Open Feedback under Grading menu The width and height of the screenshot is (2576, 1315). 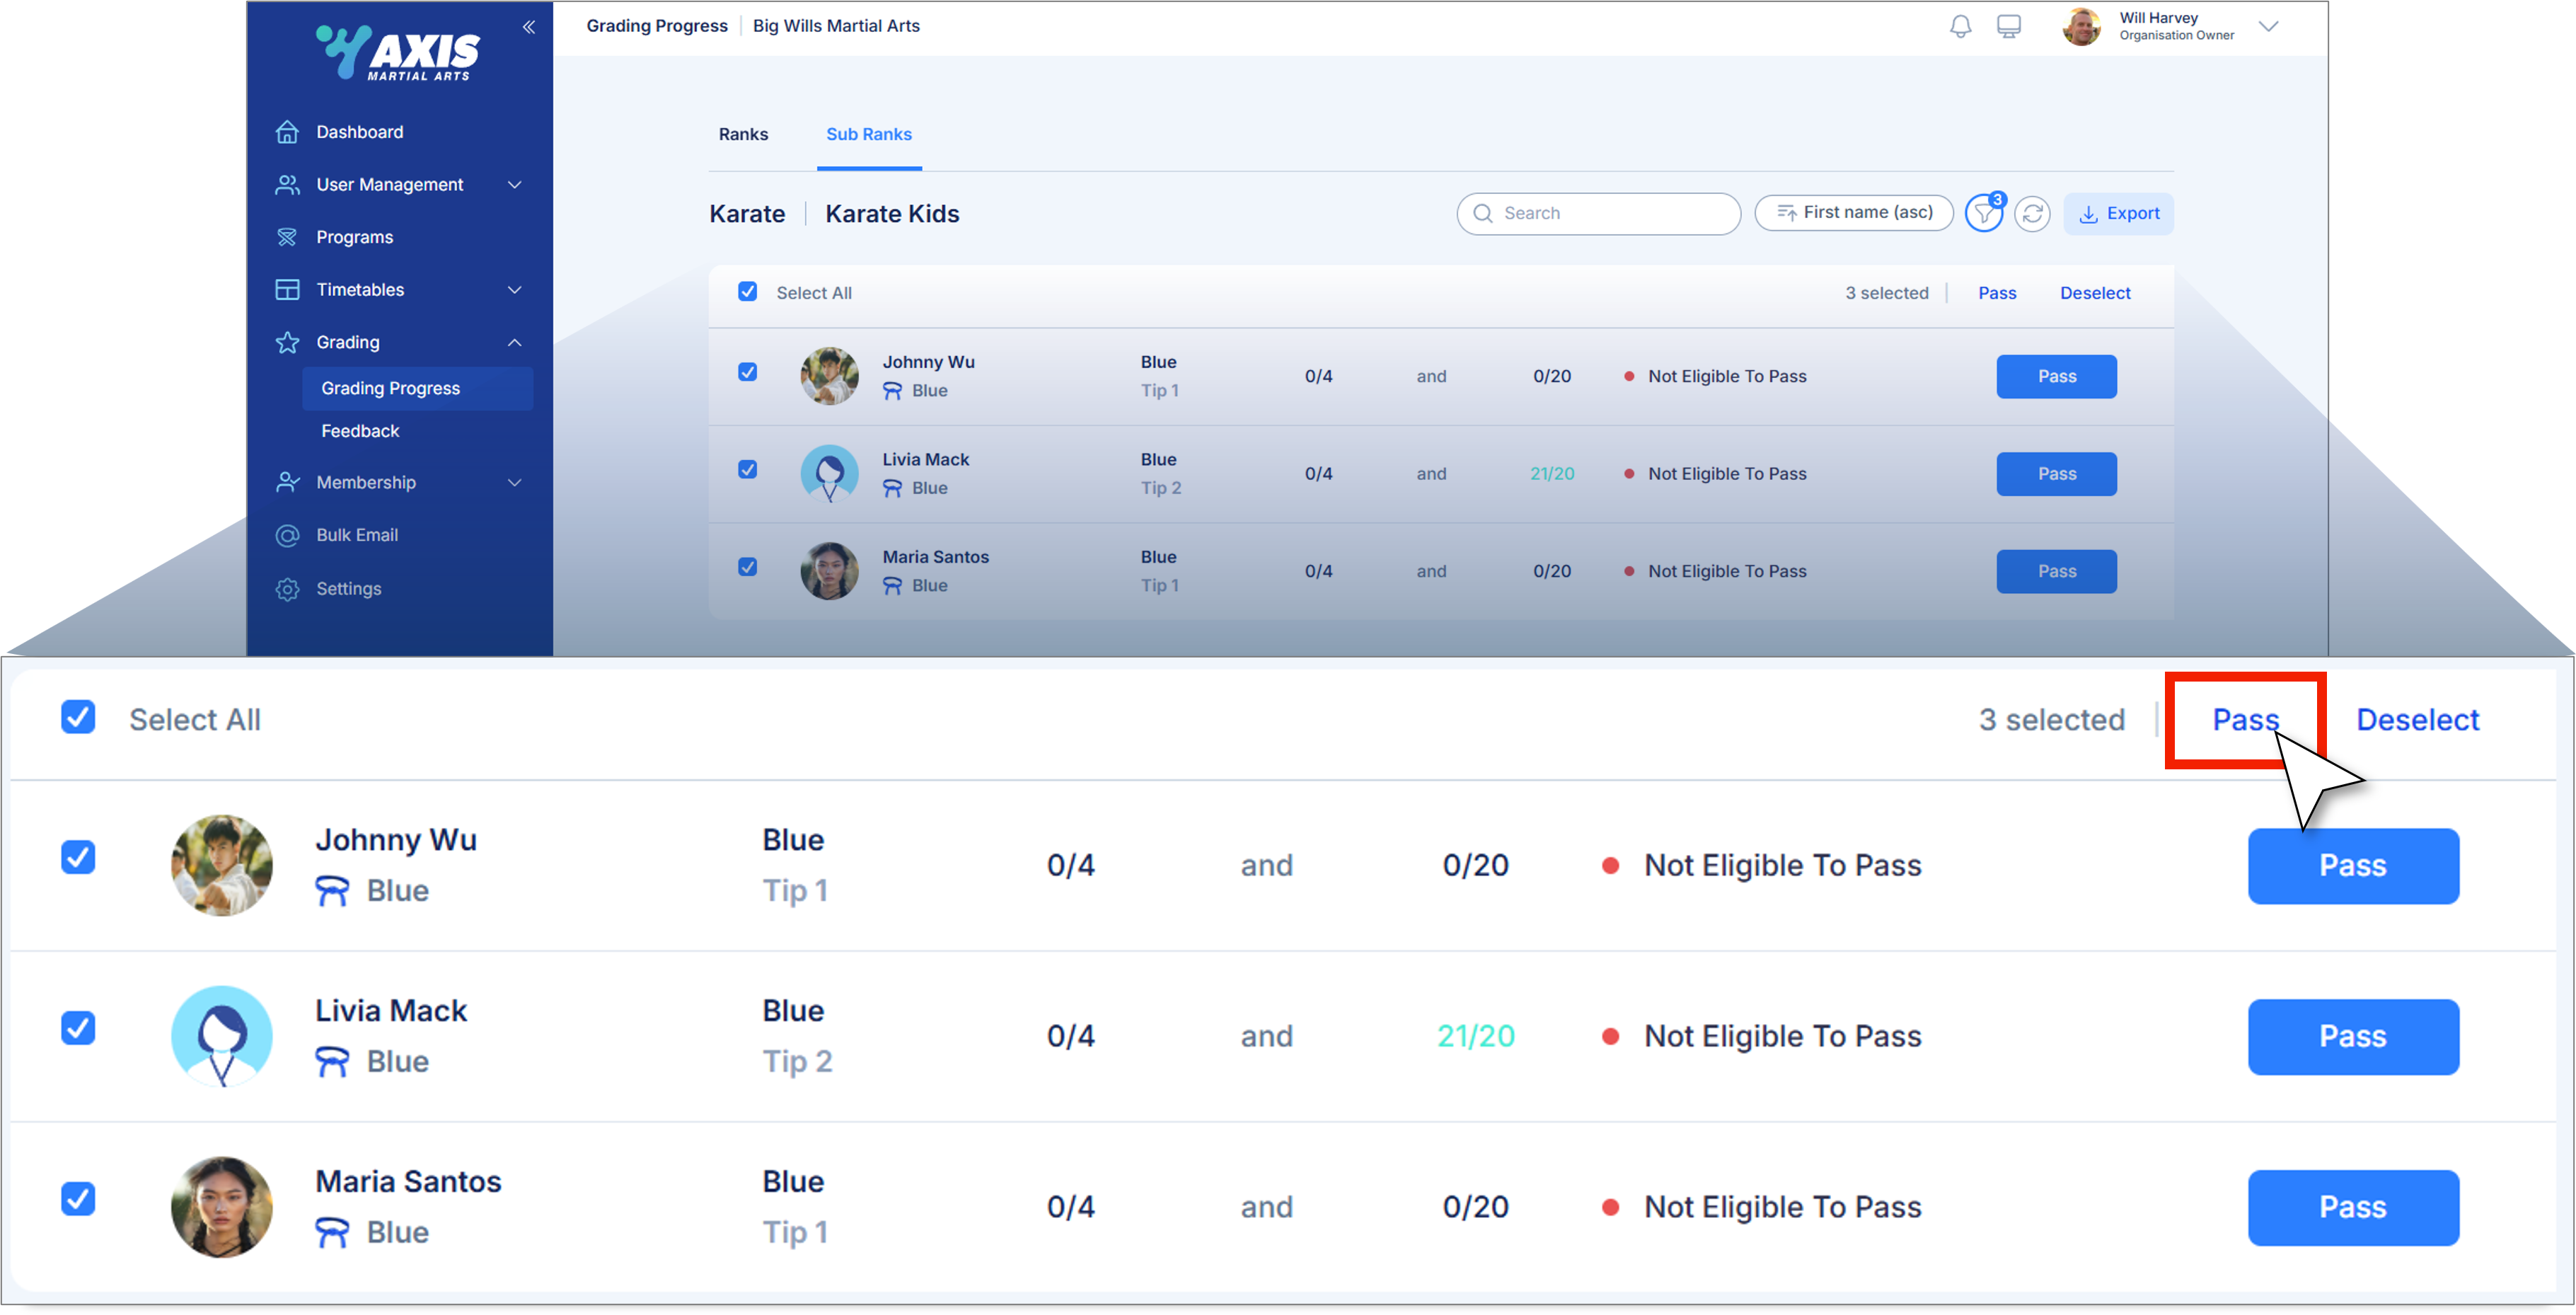360,431
